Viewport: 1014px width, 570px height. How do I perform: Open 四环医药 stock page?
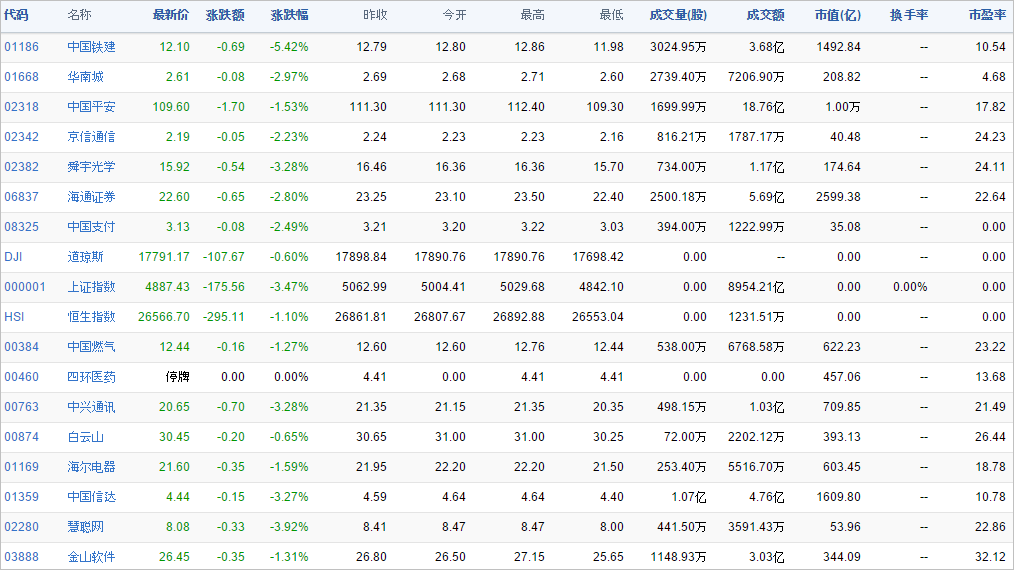click(91, 377)
